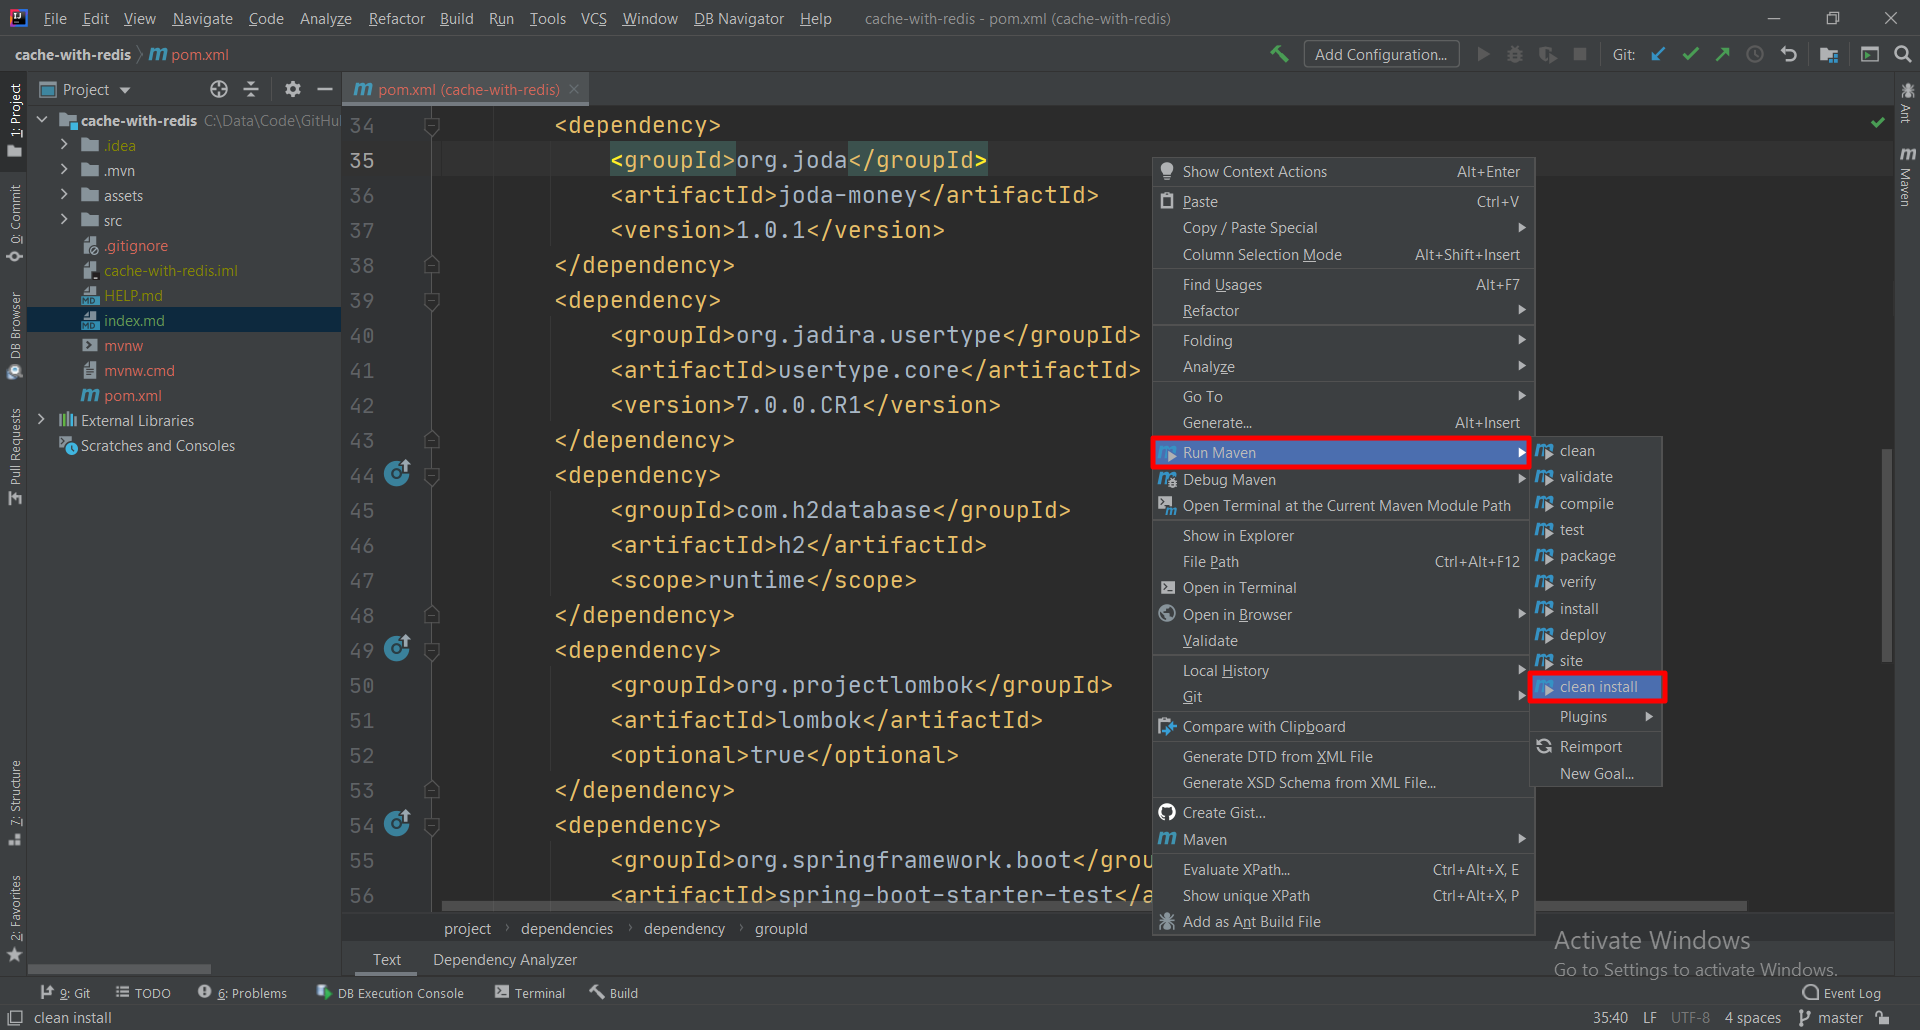Toggle the Commit tool window stripe button
The width and height of the screenshot is (1920, 1030).
click(x=14, y=223)
